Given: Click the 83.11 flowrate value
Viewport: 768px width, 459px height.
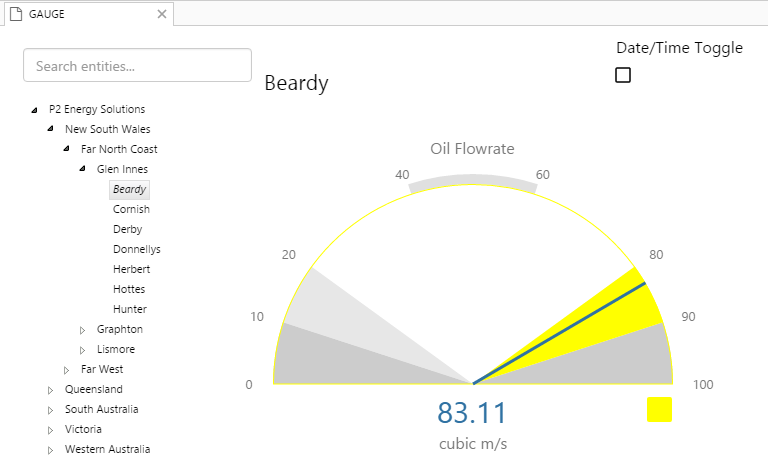Looking at the screenshot, I should point(471,413).
